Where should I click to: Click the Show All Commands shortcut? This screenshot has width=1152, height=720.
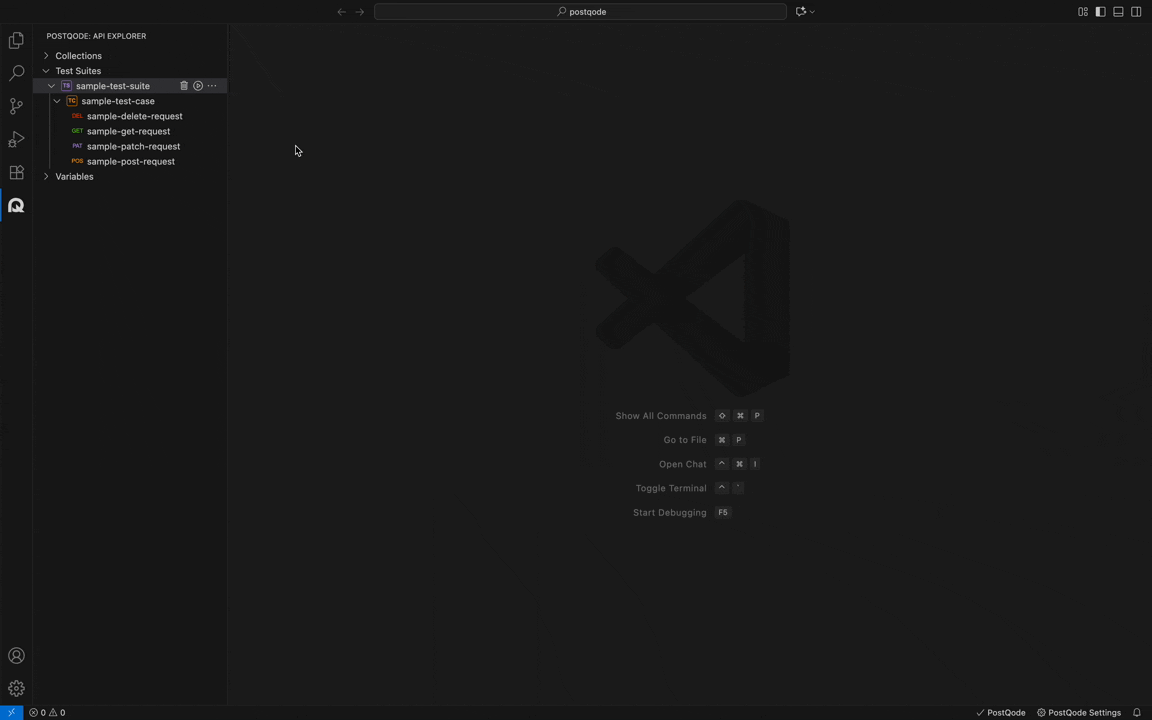click(661, 415)
